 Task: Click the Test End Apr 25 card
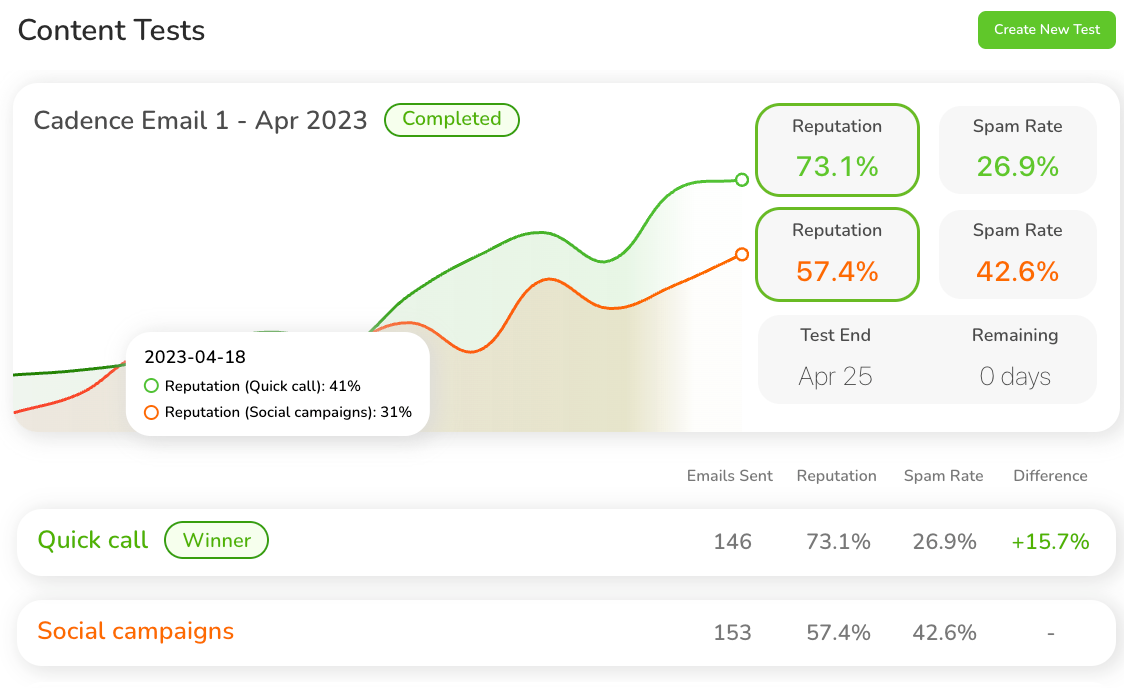coord(836,360)
